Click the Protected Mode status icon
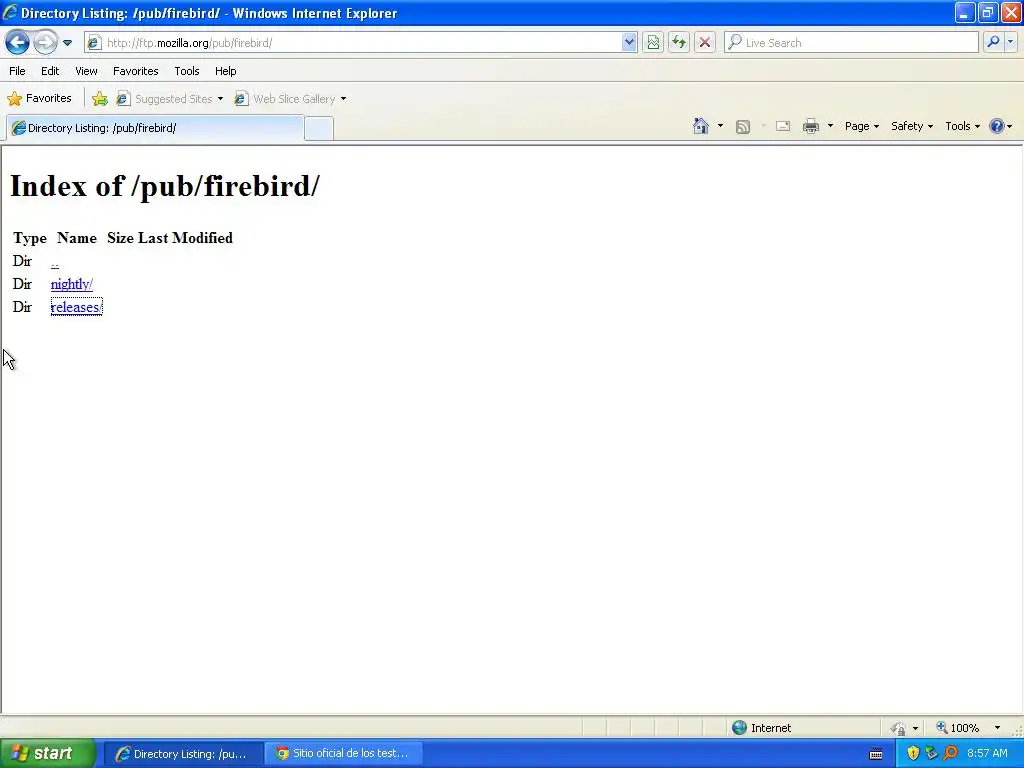This screenshot has height=768, width=1024. click(x=899, y=728)
